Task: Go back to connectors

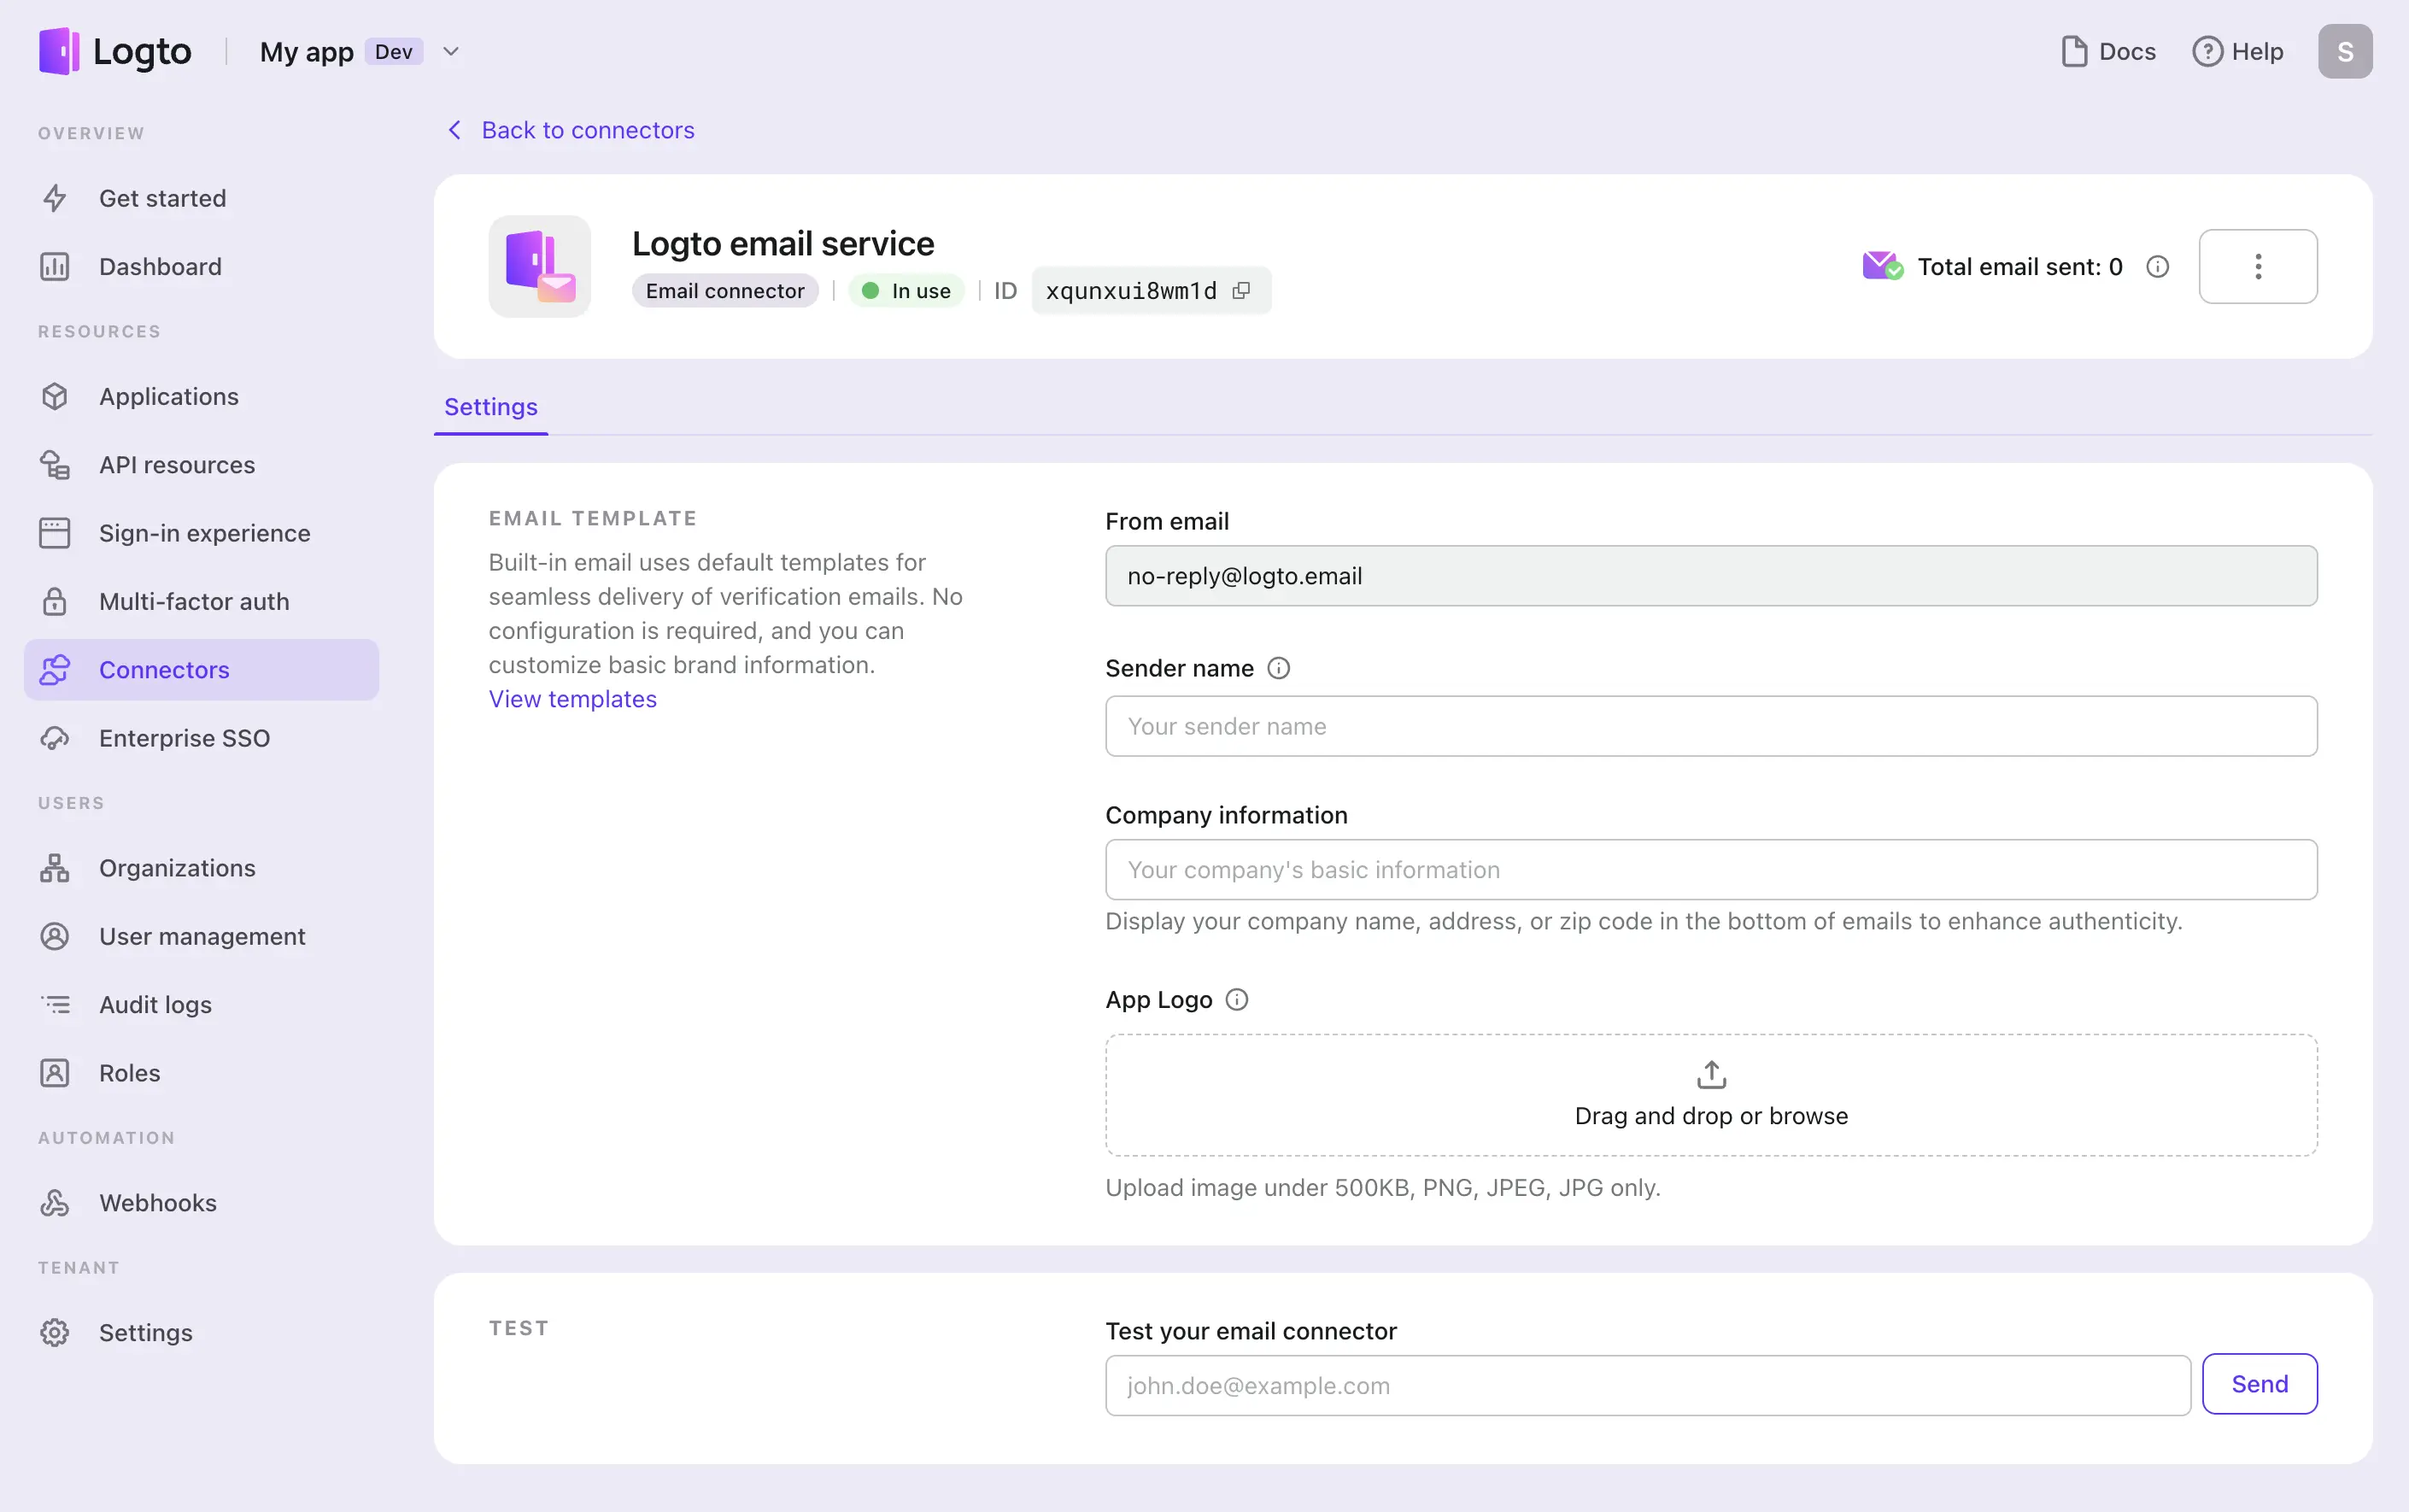Action: click(570, 130)
